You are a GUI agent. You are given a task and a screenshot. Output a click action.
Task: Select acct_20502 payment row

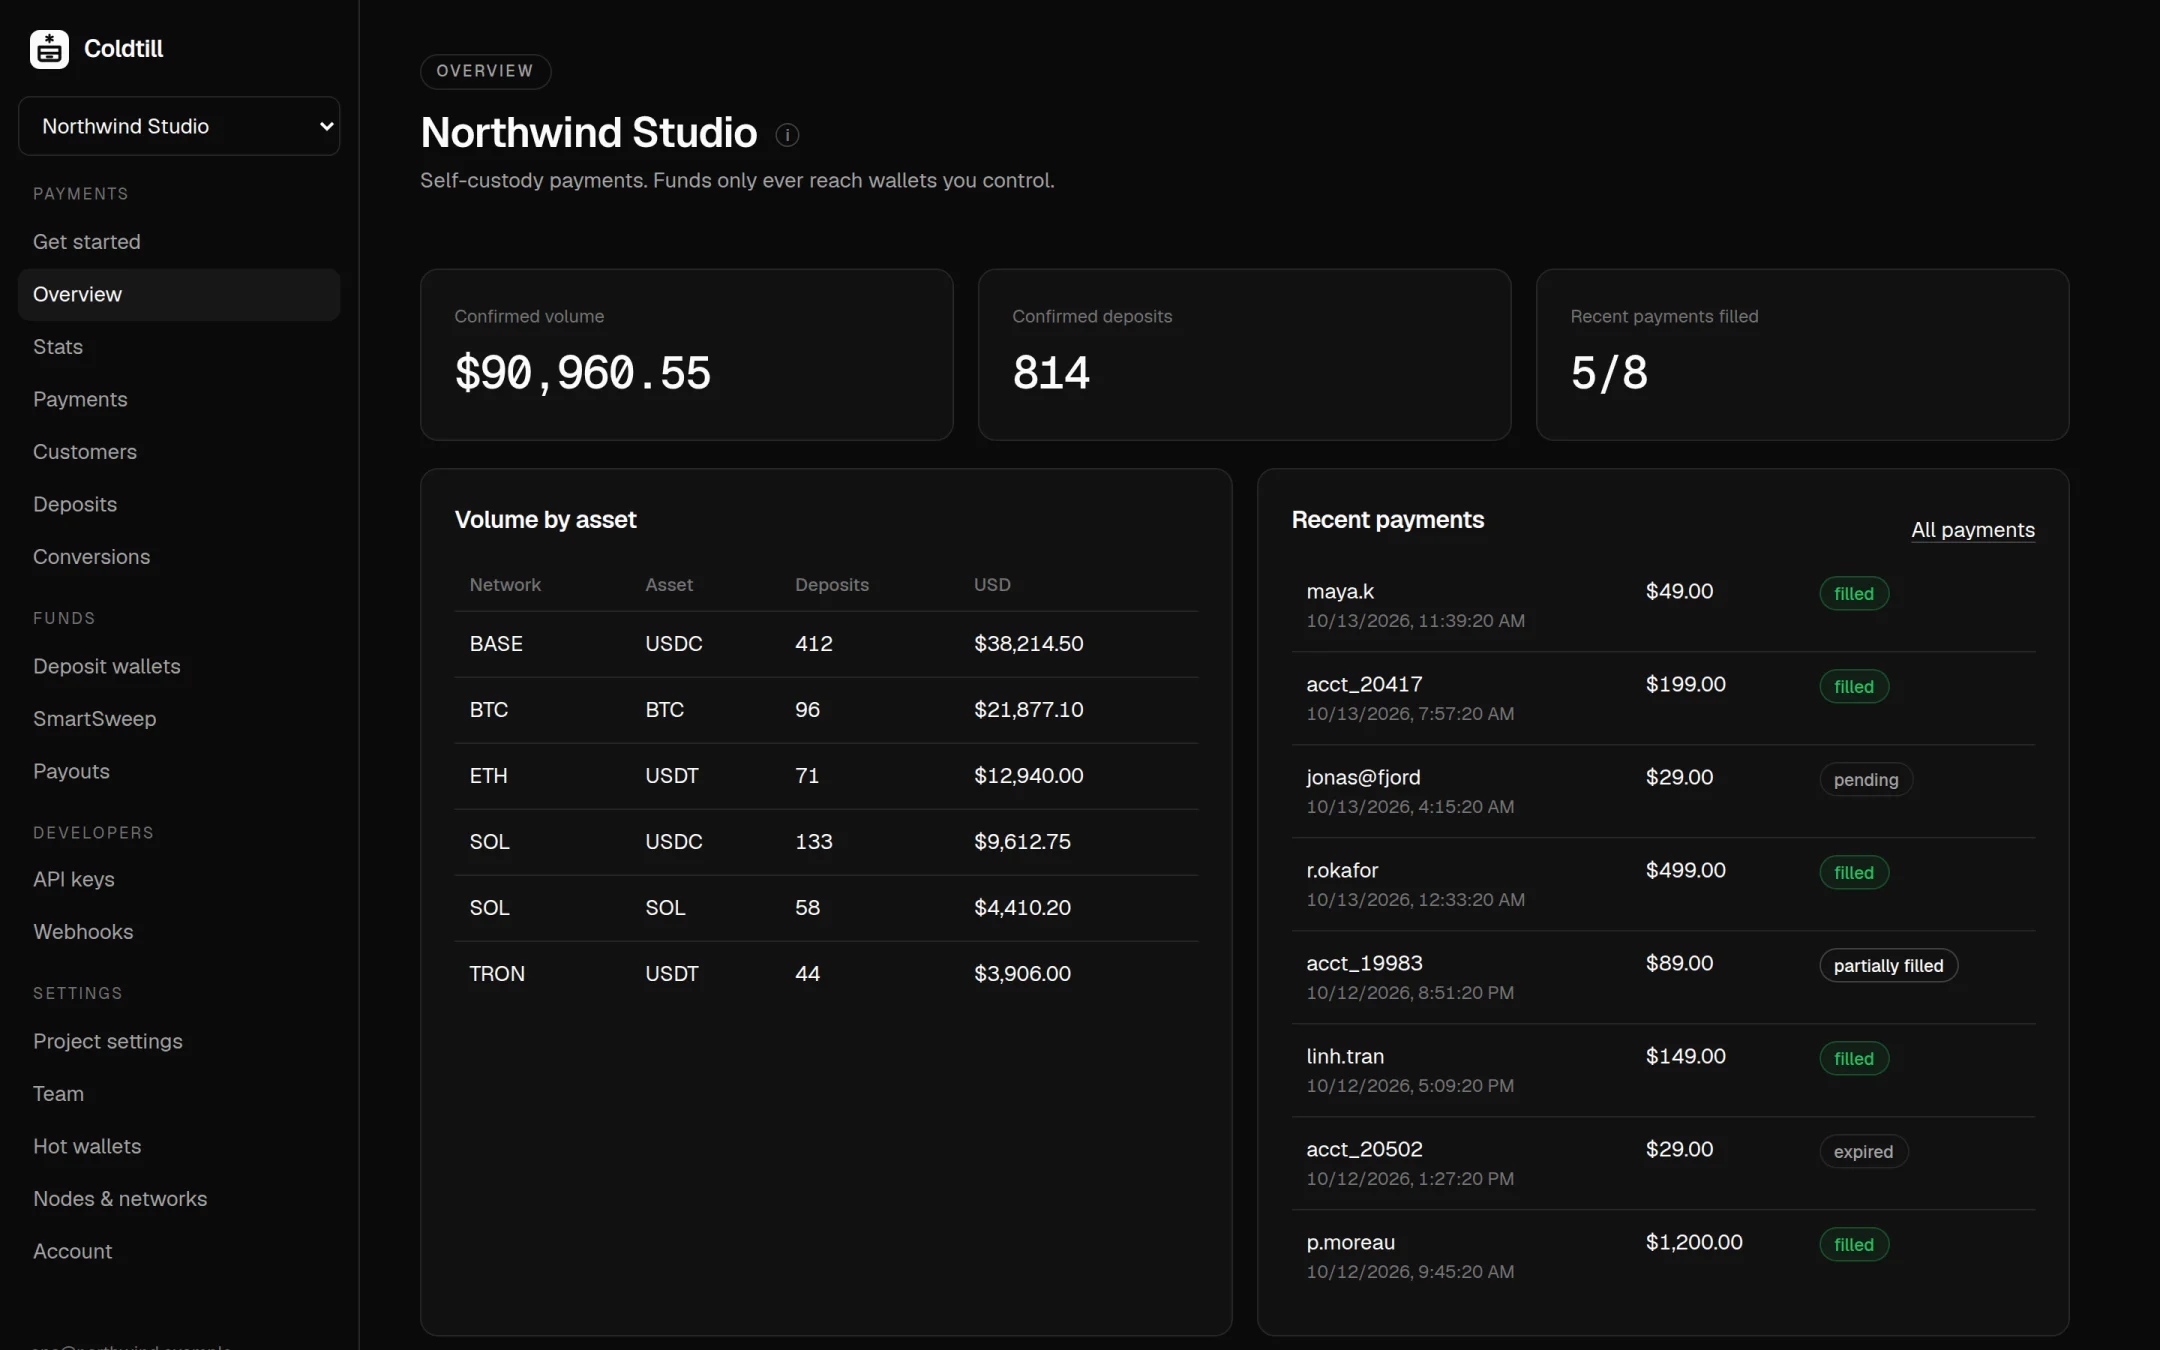(x=1663, y=1163)
